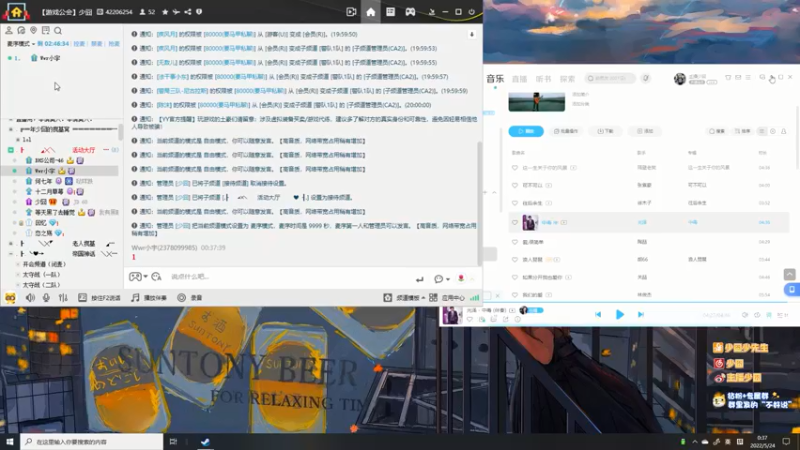Click the batch operation button
Image resolution: width=800 pixels, height=450 pixels.
click(x=566, y=131)
